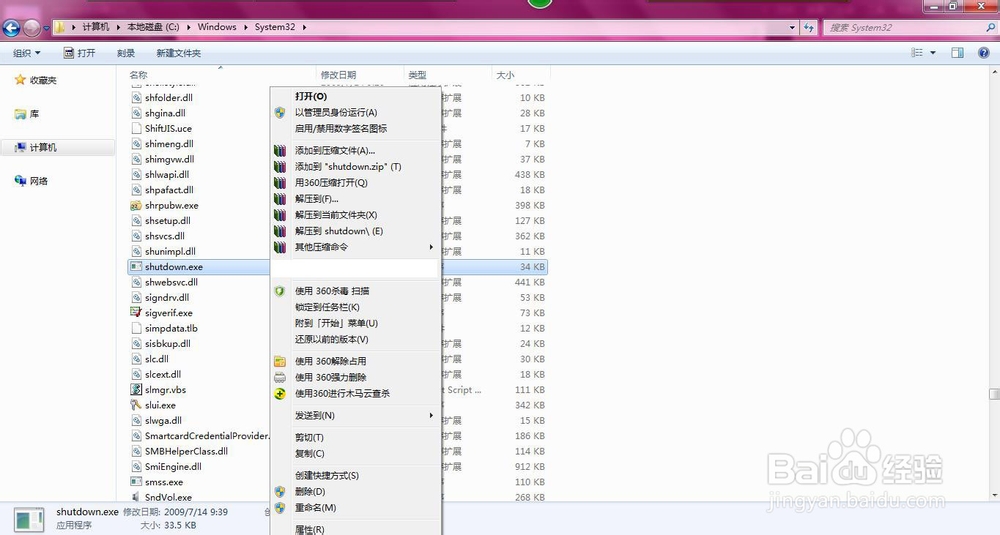This screenshot has width=1000, height=535.
Task: Open the view options dropdown arrow
Action: (933, 53)
